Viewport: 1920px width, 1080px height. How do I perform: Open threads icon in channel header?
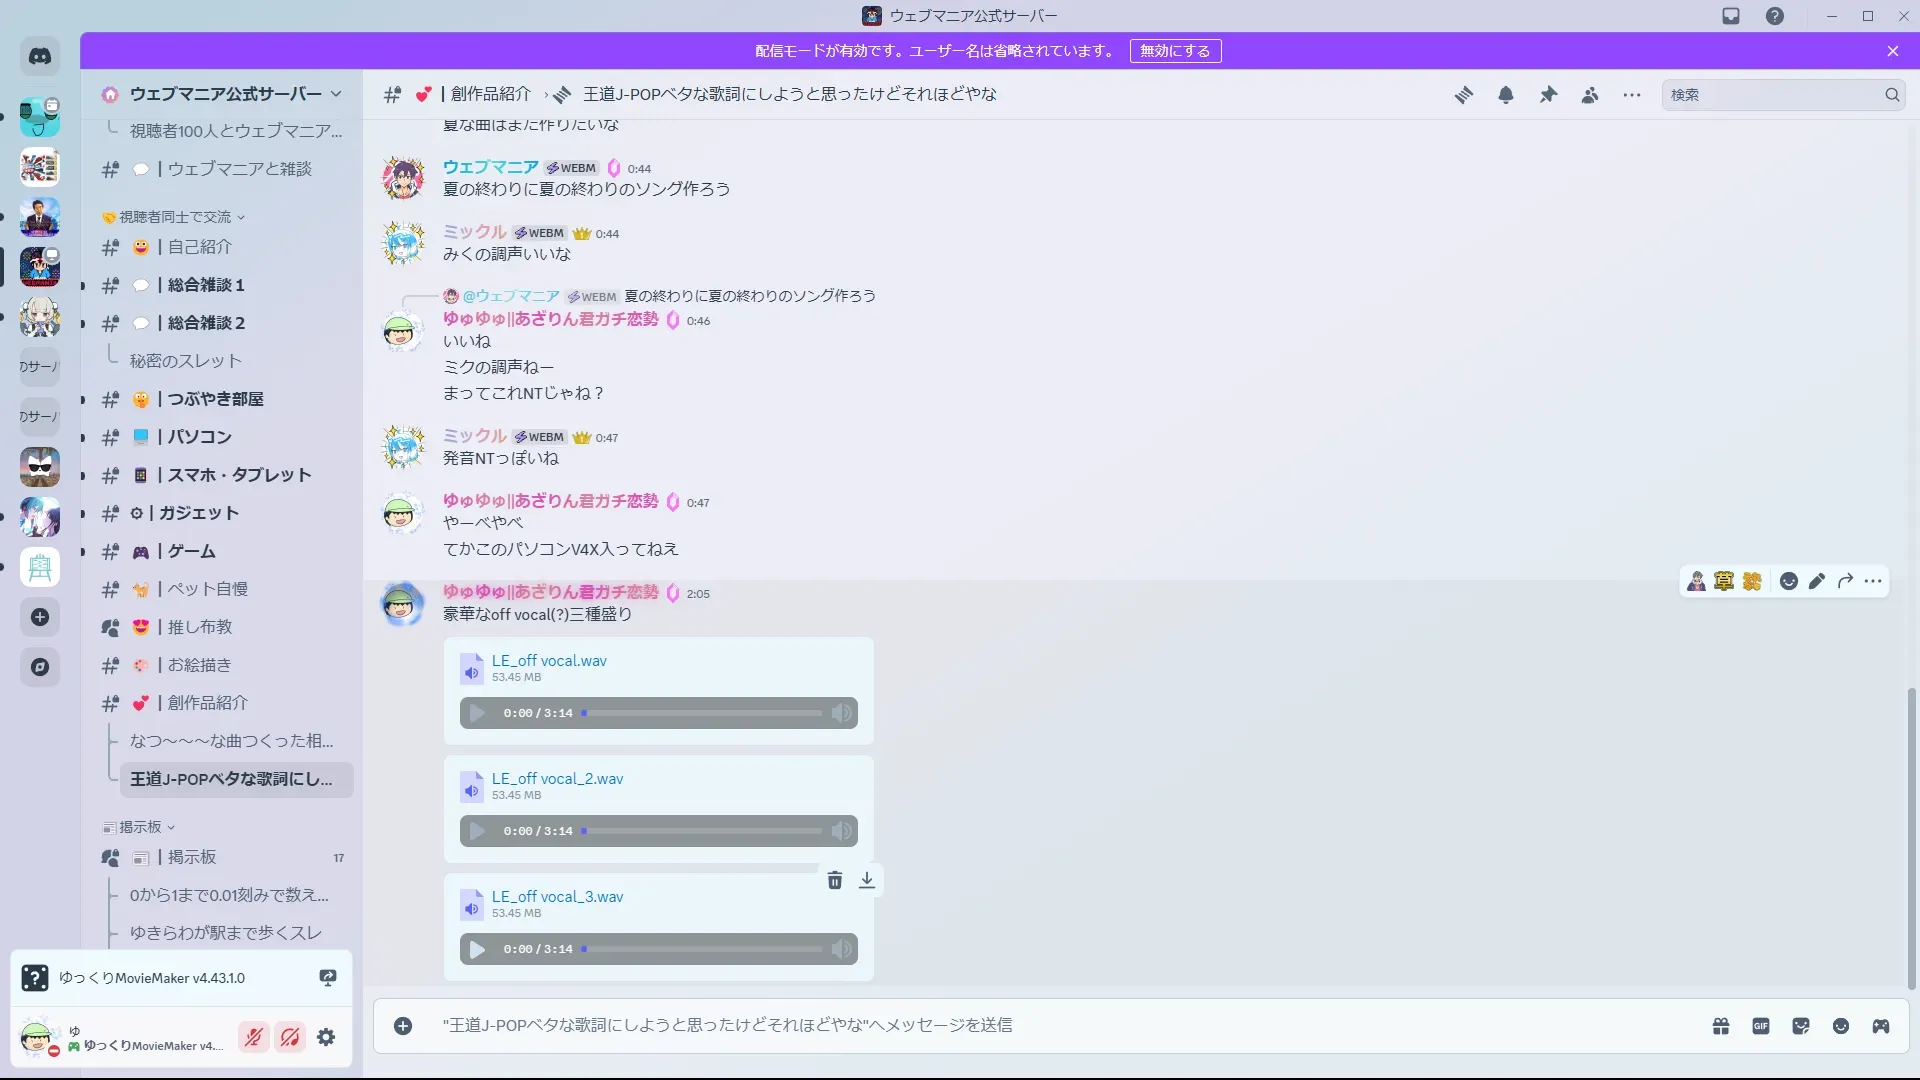[1464, 95]
